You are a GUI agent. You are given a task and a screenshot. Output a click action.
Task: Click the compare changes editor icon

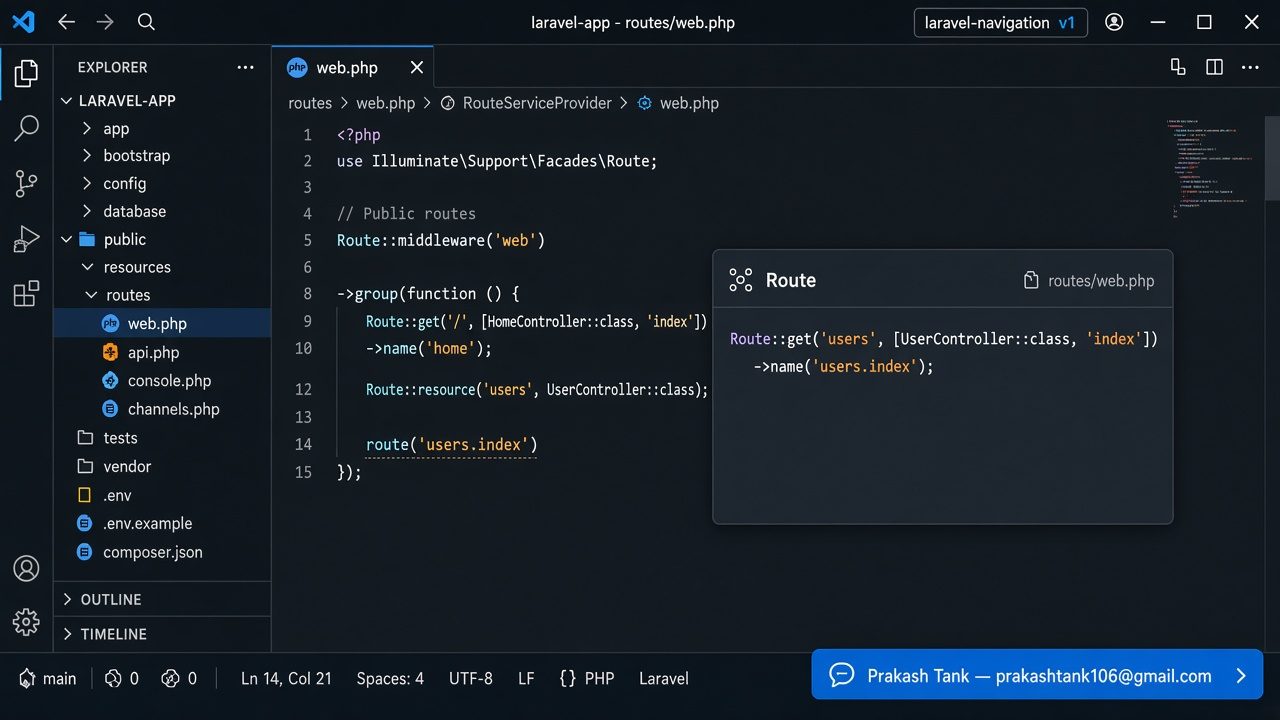click(1178, 67)
